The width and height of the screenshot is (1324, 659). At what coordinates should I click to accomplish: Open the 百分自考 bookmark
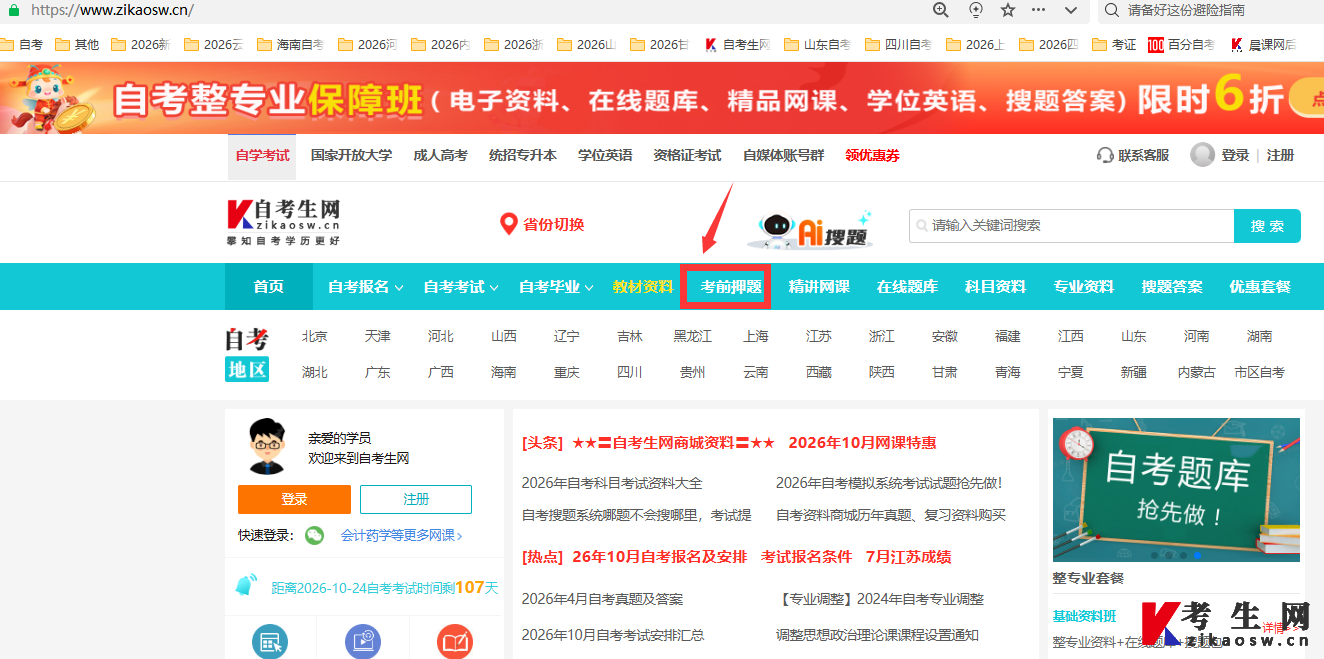click(x=1181, y=45)
